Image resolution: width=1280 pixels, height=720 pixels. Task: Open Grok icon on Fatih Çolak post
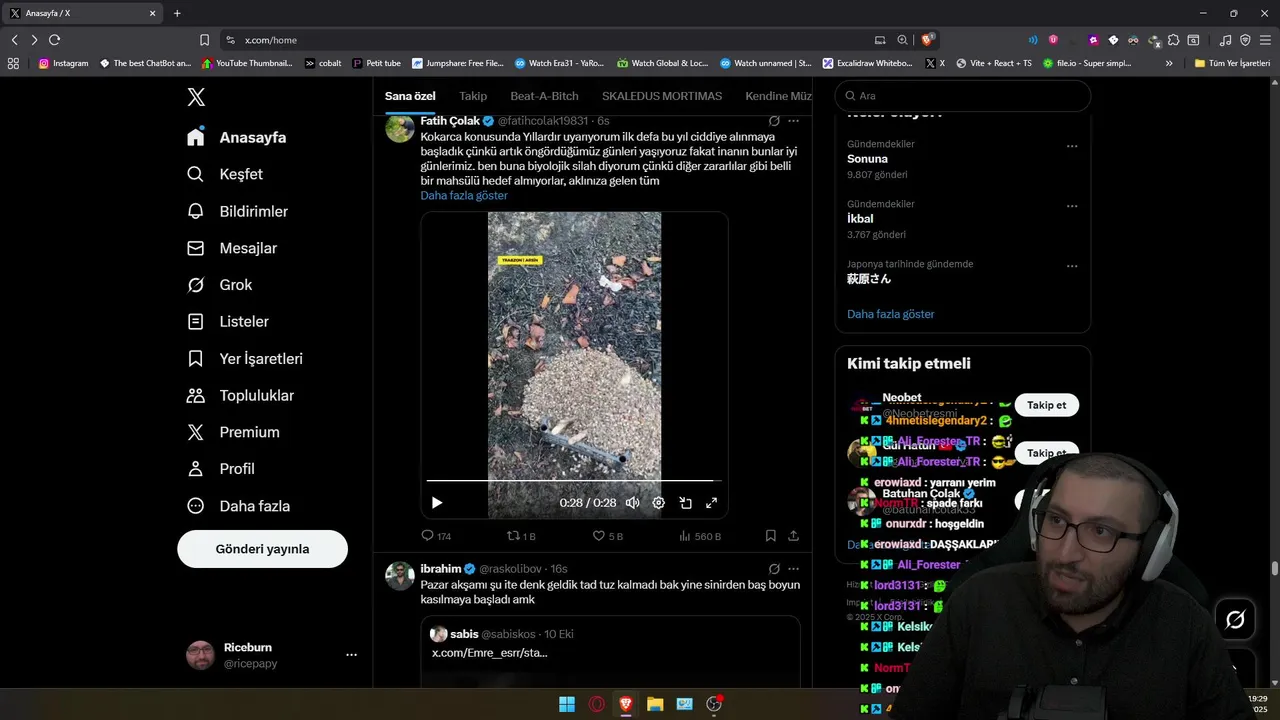pos(774,121)
